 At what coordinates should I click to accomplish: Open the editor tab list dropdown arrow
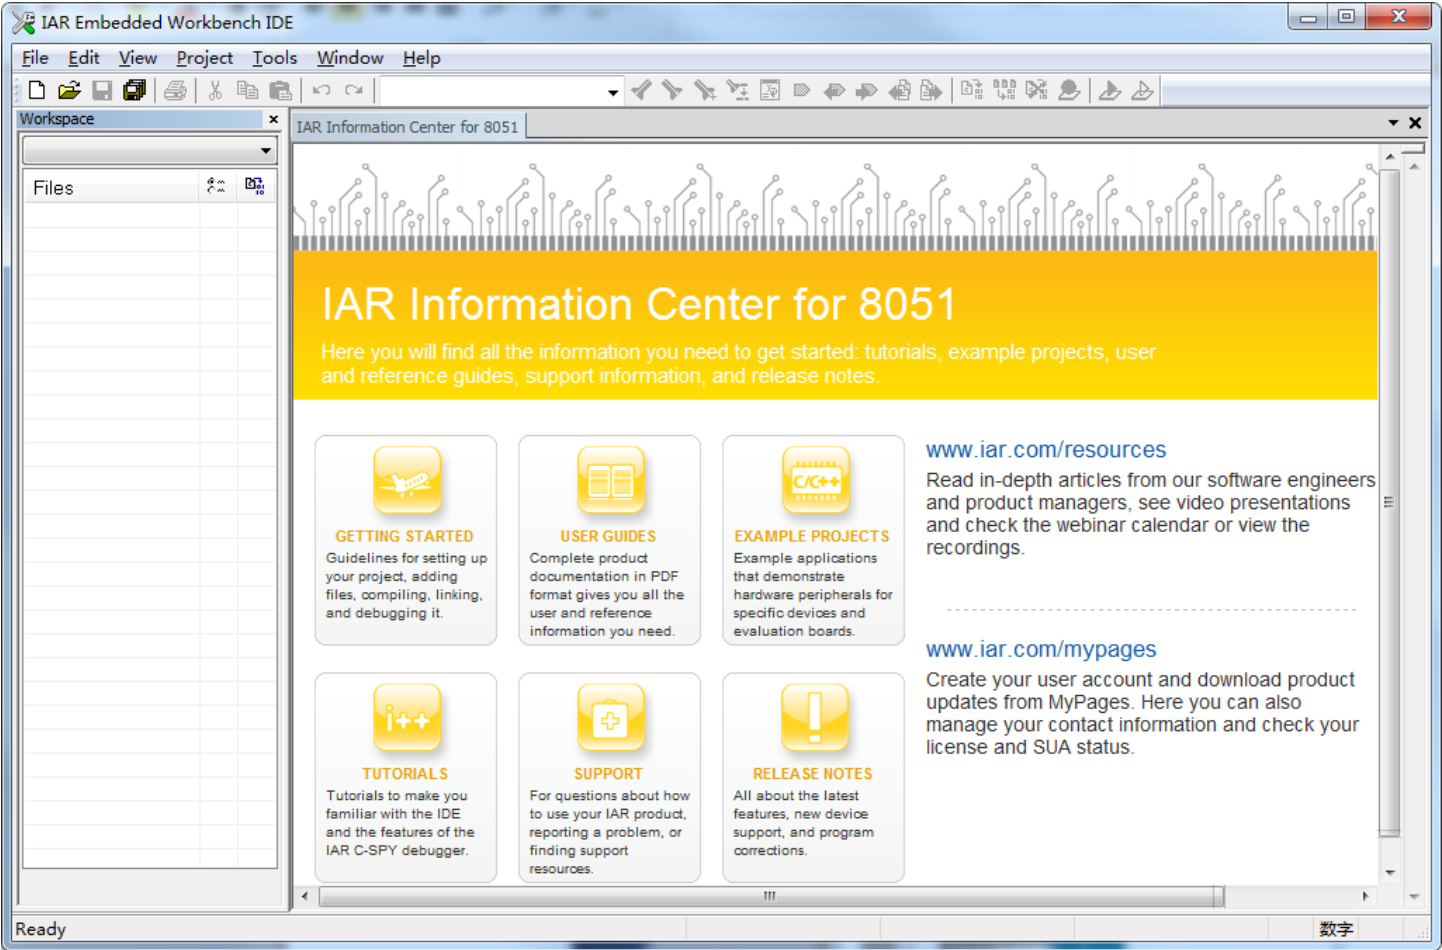[x=1393, y=123]
